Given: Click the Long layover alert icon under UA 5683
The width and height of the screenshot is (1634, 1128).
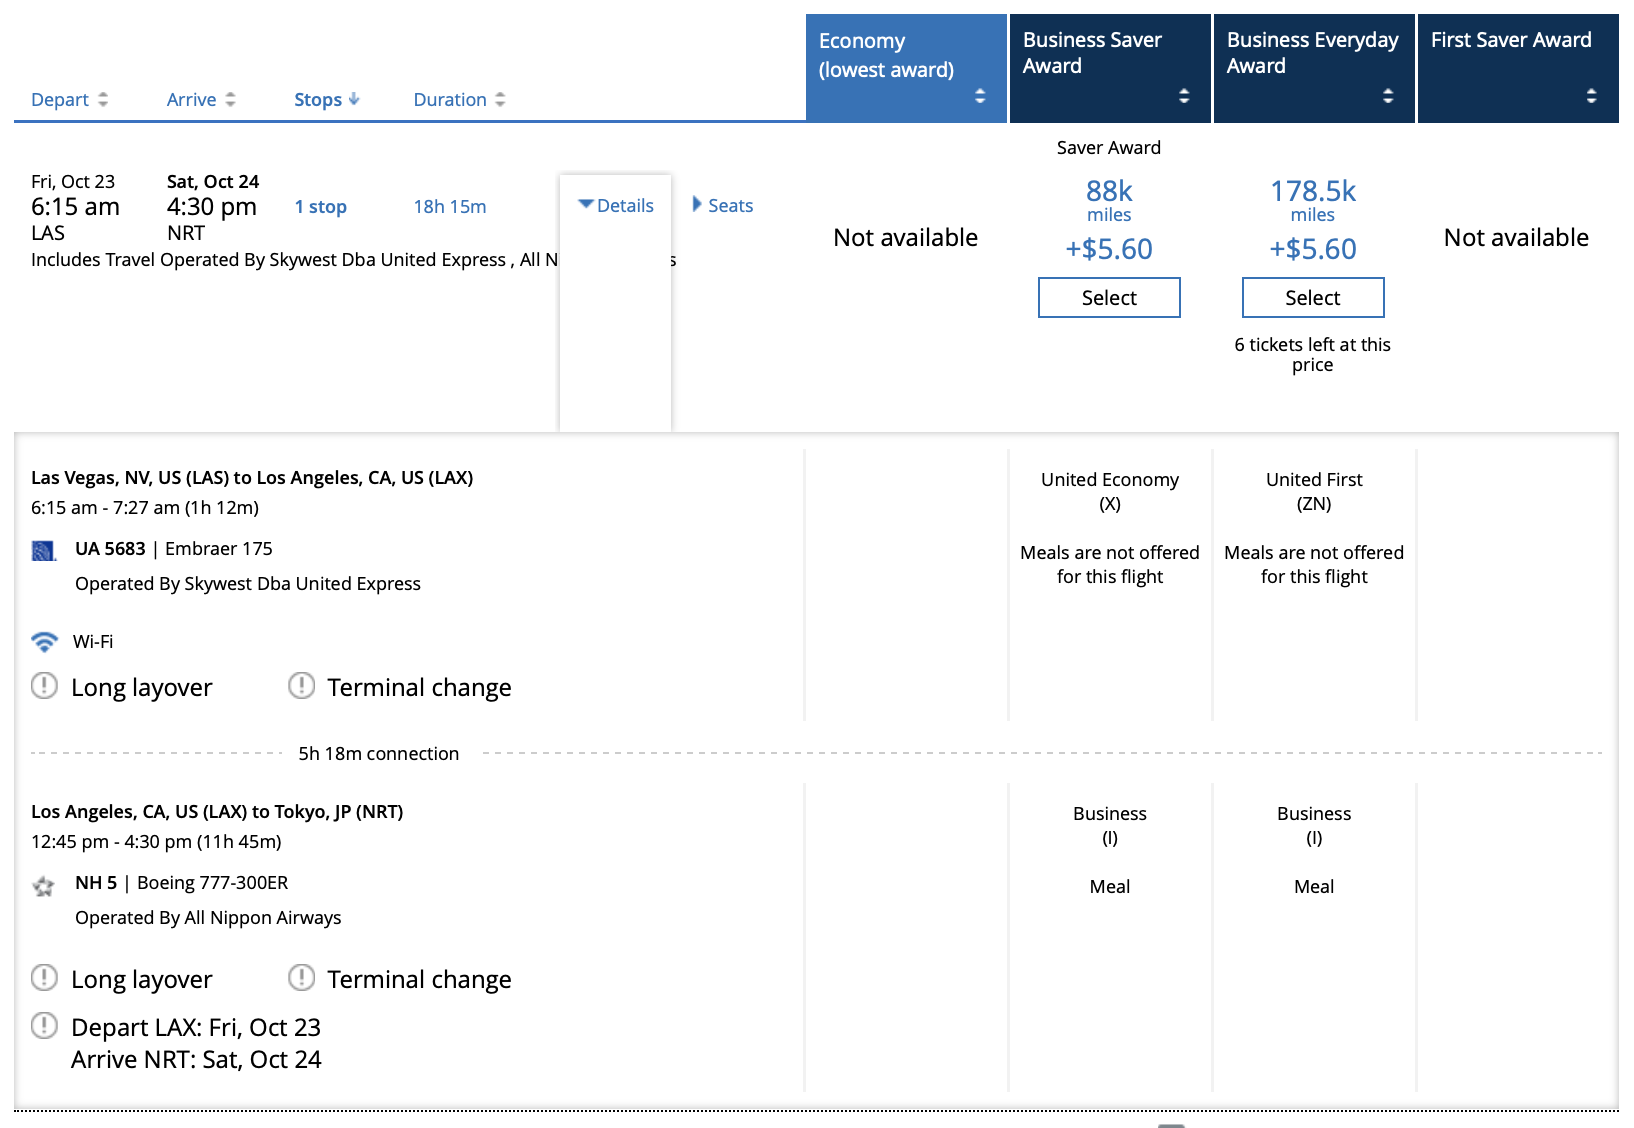Looking at the screenshot, I should pos(44,685).
